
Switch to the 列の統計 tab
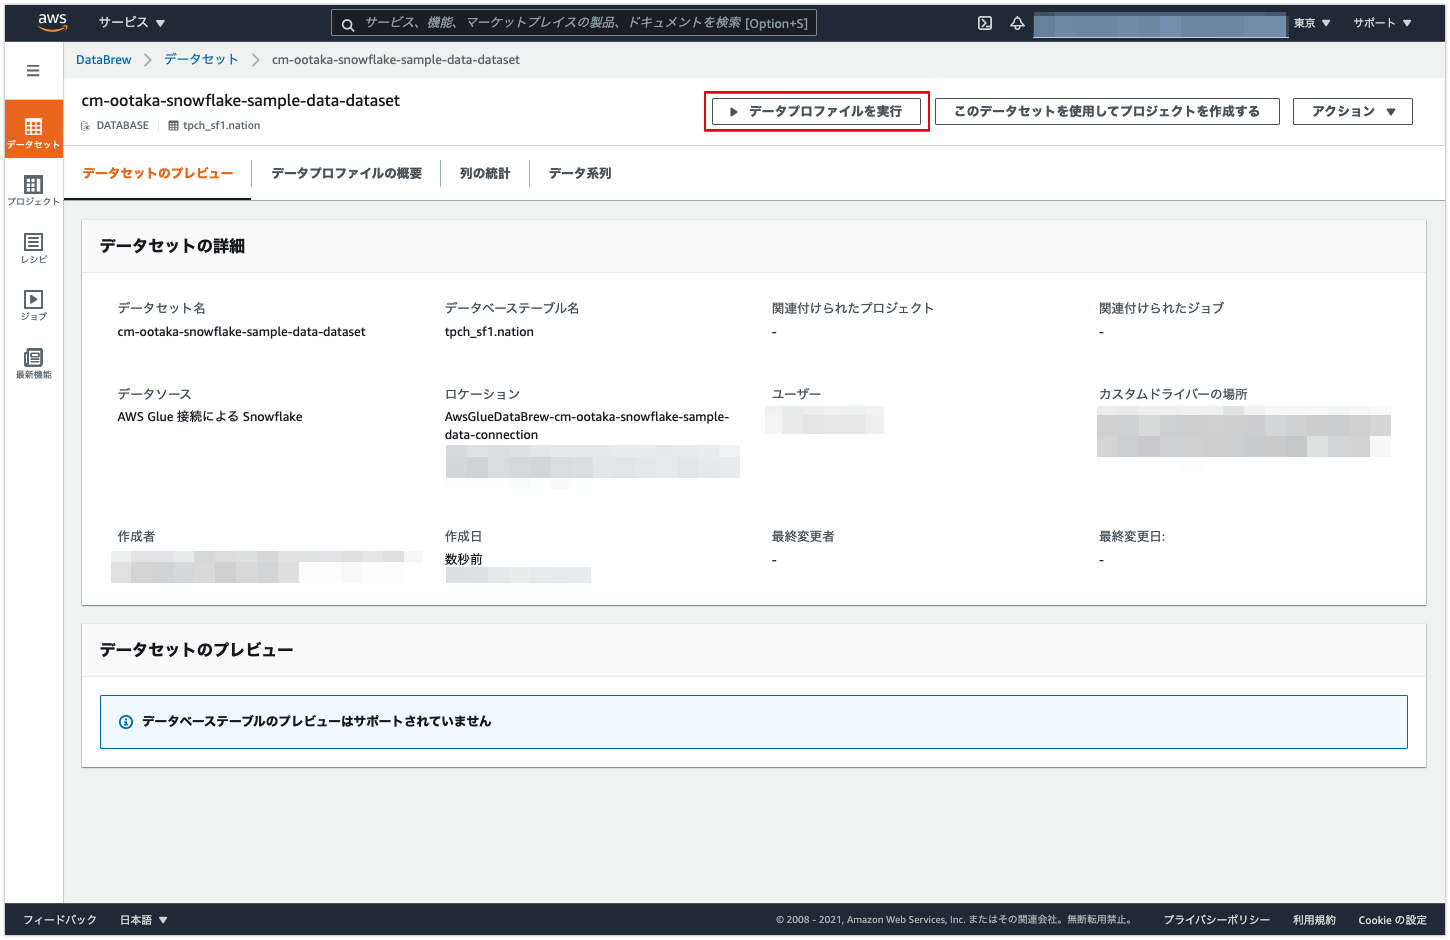[484, 173]
